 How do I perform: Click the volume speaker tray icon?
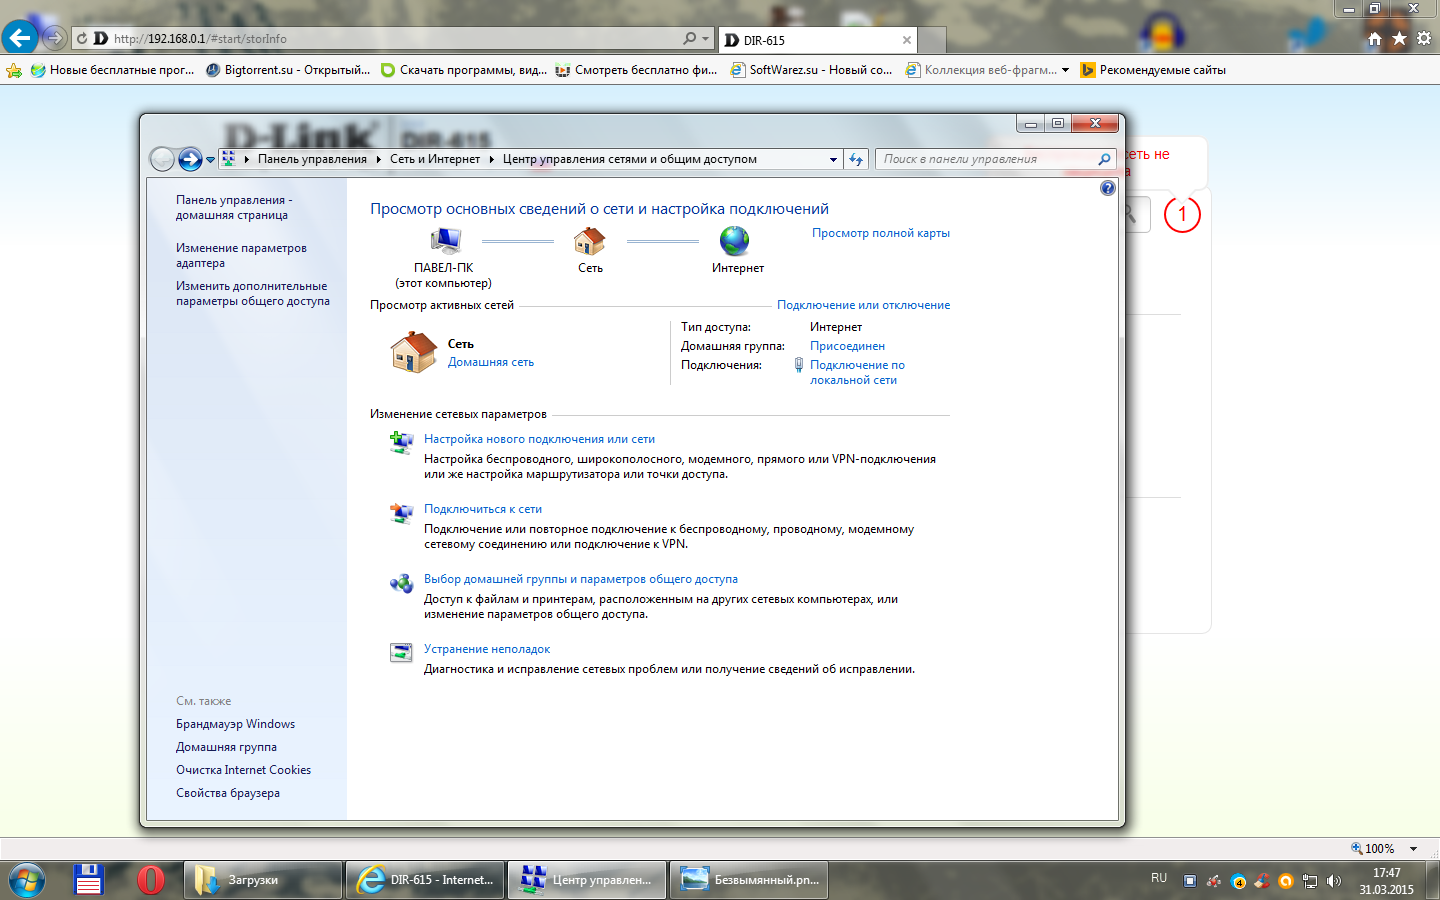pos(1333,881)
